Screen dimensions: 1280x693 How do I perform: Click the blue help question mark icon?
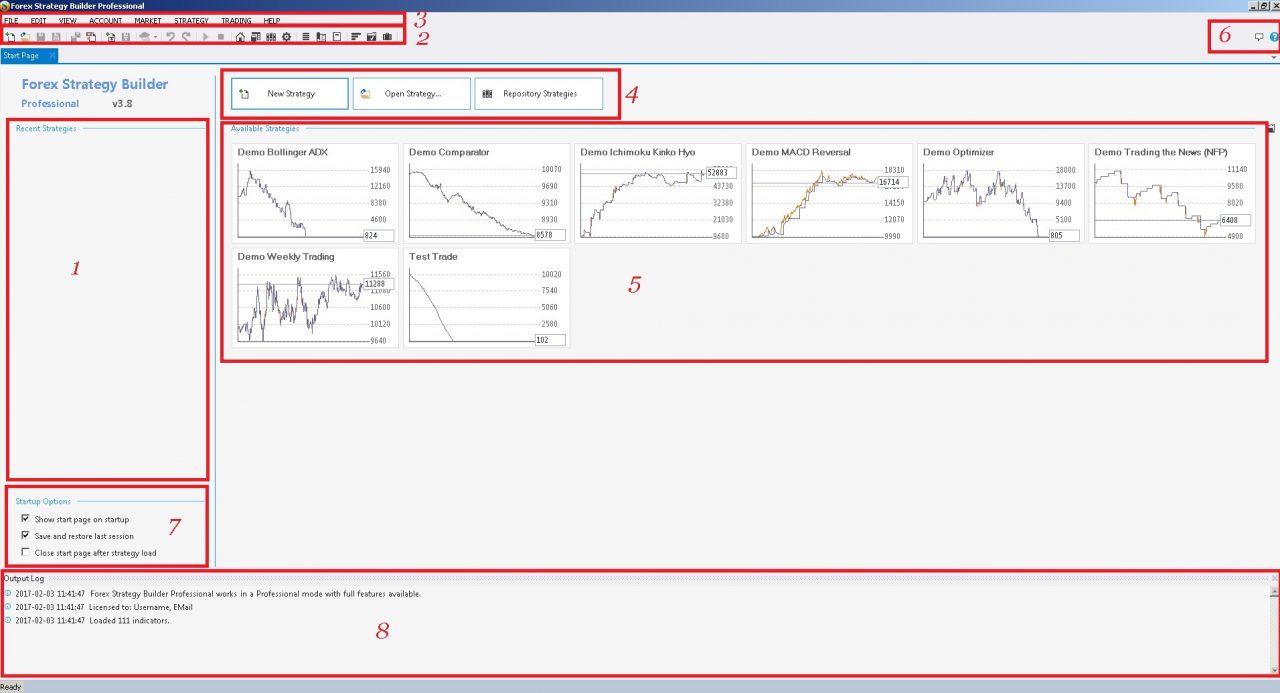click(x=1274, y=37)
